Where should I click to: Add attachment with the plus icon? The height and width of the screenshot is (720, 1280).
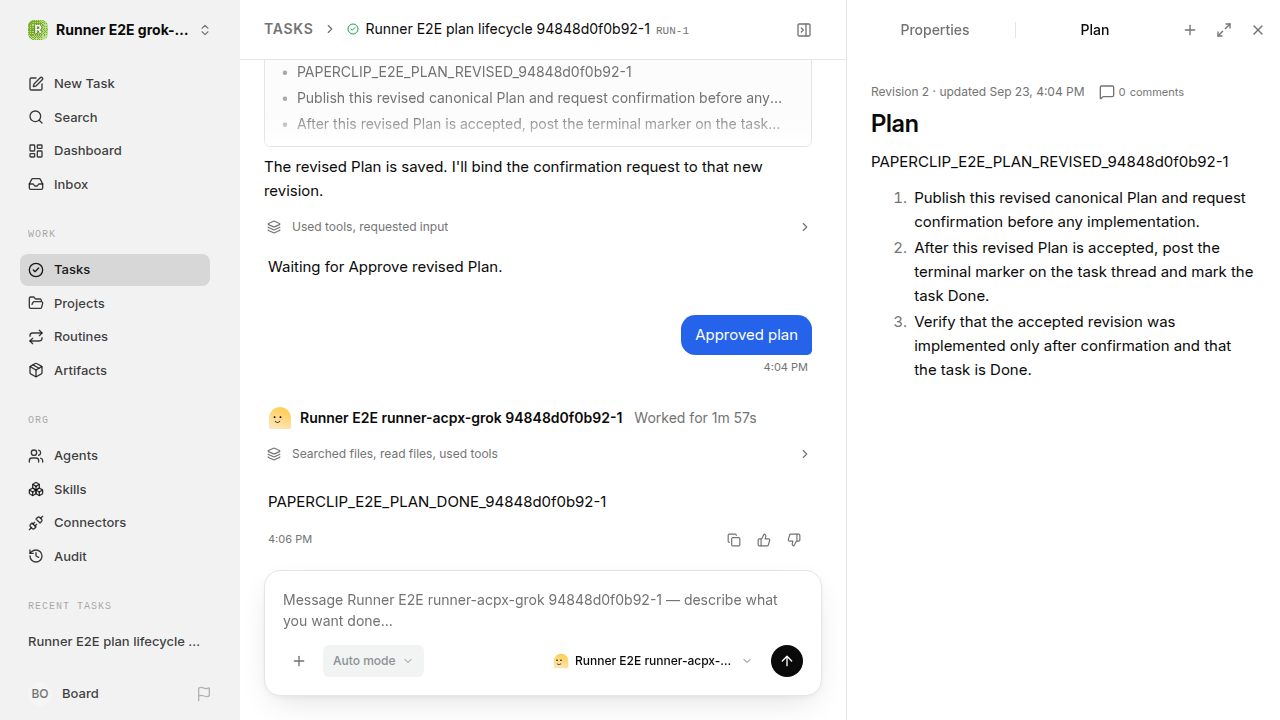click(299, 661)
